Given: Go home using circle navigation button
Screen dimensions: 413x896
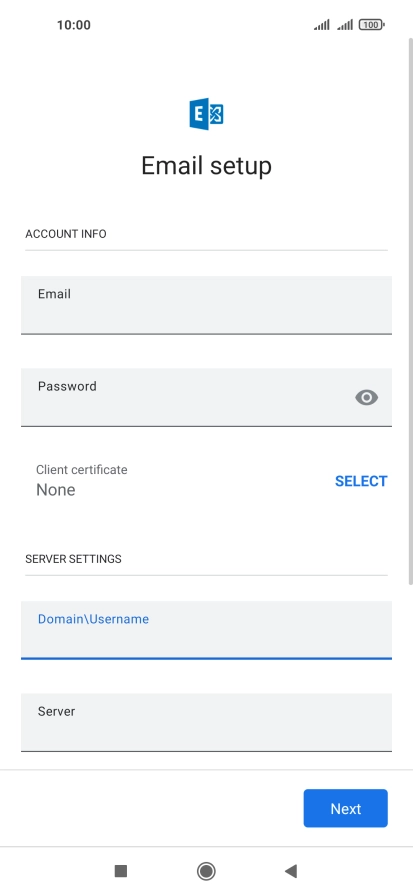Looking at the screenshot, I should click(206, 871).
